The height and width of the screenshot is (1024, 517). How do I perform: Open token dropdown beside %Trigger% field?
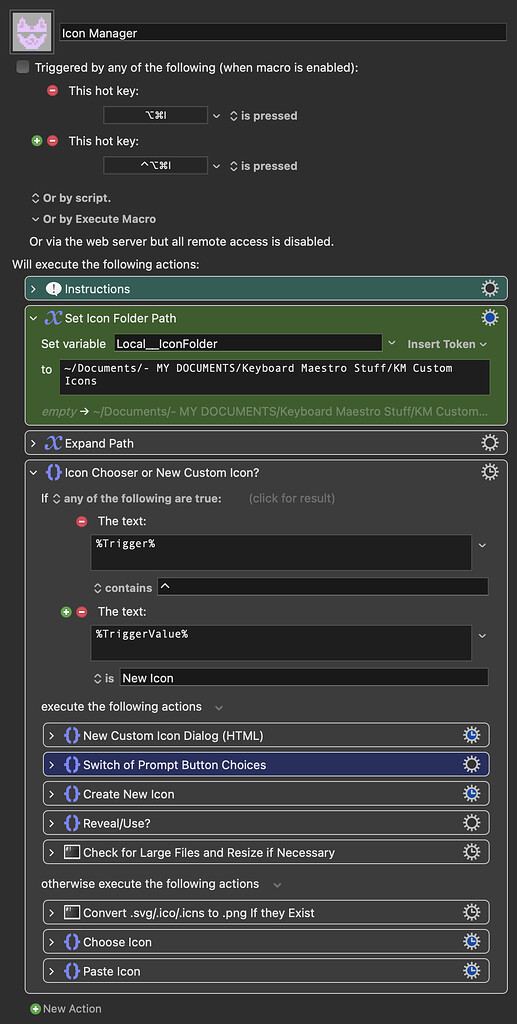pyautogui.click(x=482, y=545)
